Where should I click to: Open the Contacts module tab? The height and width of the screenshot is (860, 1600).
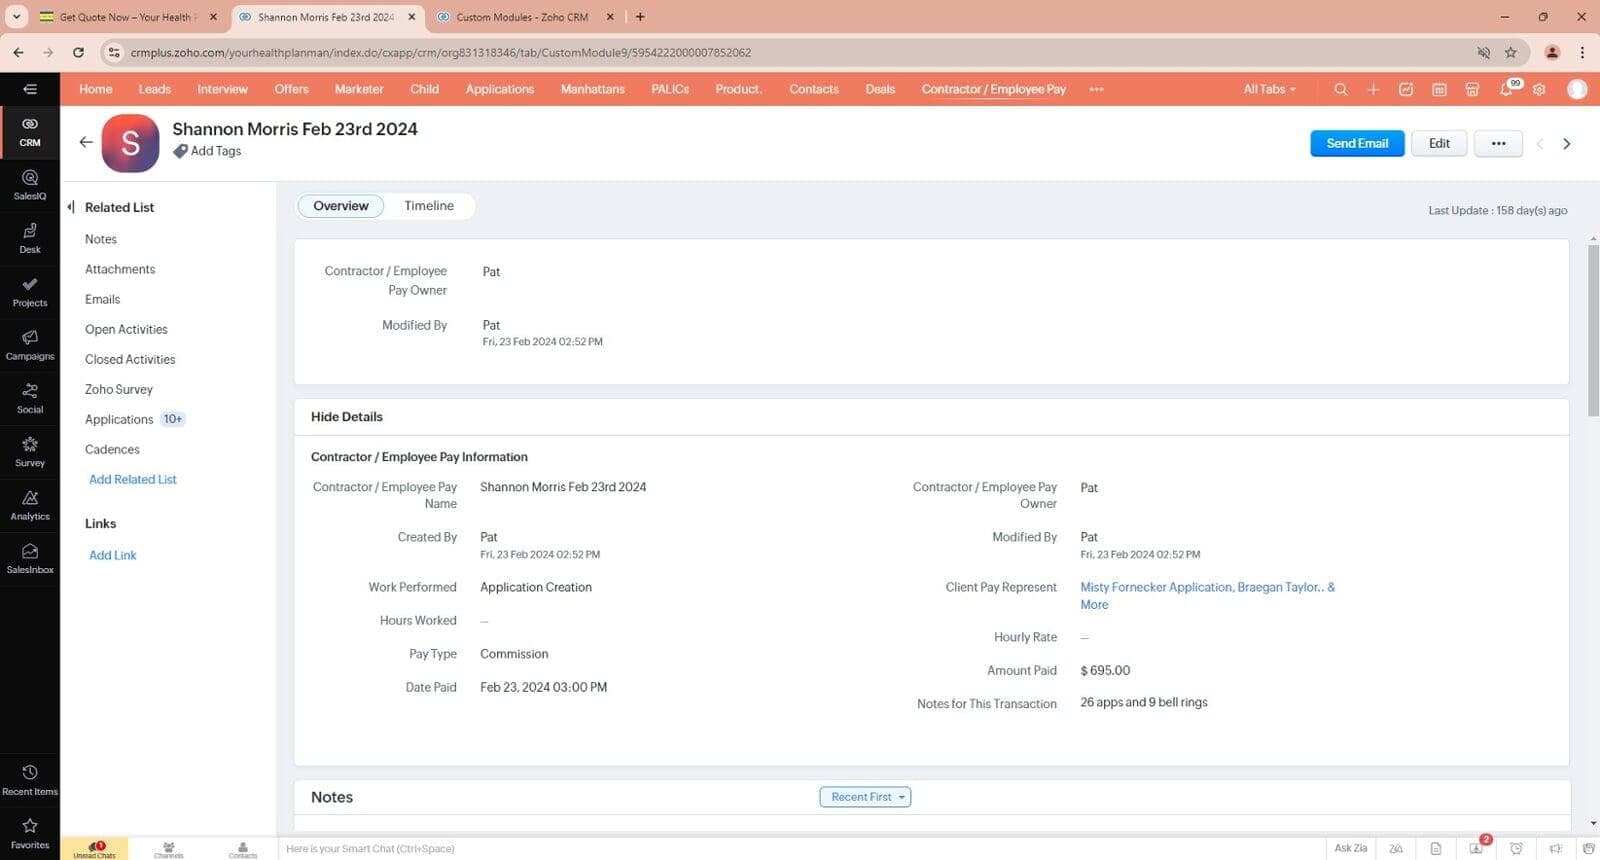[x=814, y=89]
